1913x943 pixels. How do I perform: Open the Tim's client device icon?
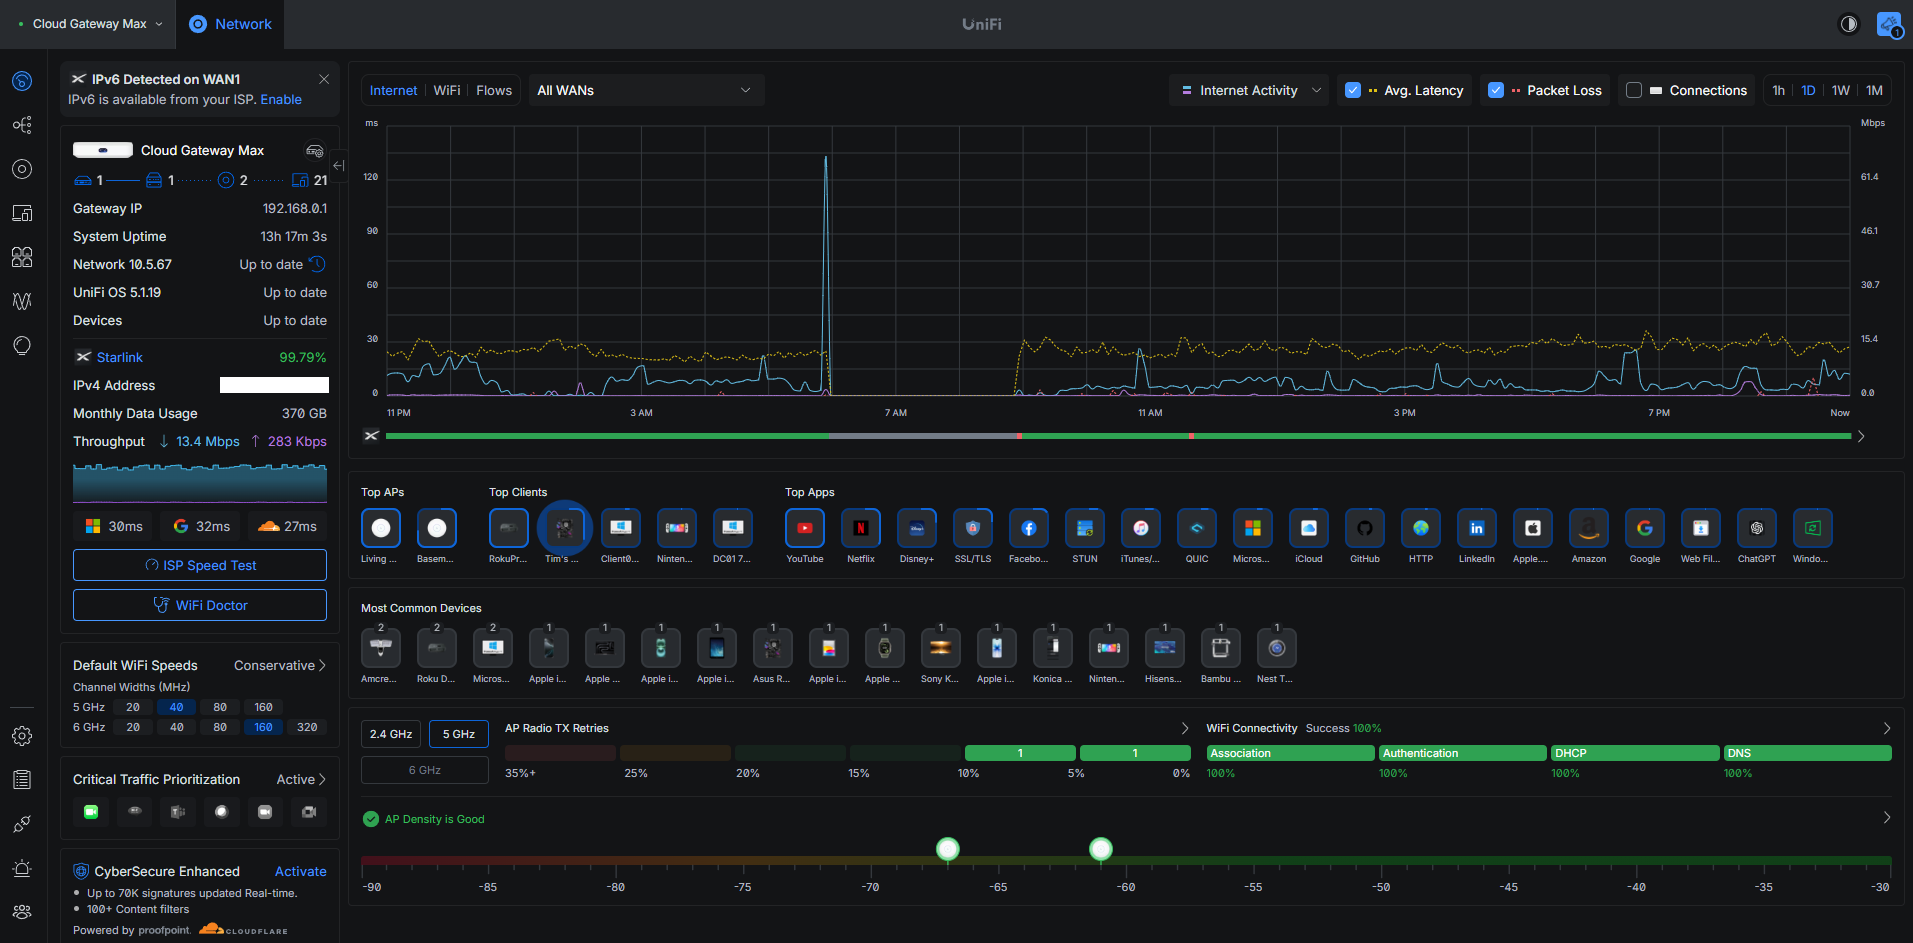565,528
